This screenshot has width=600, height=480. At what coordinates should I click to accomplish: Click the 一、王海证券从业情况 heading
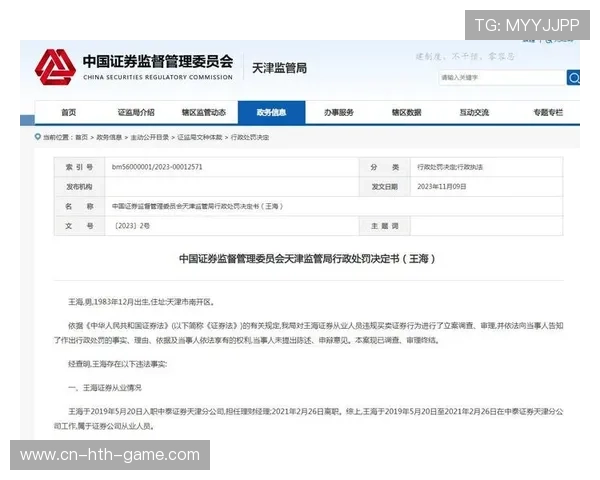[105, 388]
